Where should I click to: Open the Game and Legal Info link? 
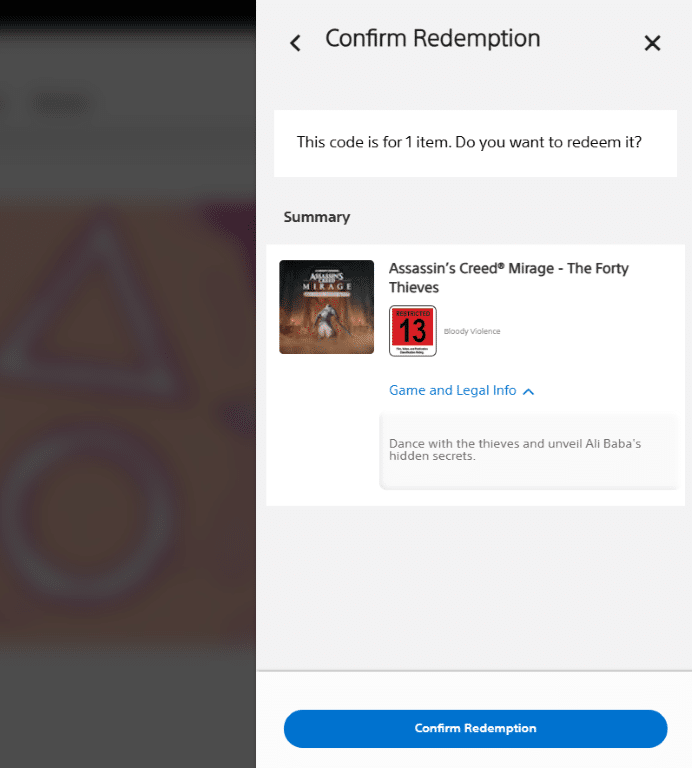453,390
